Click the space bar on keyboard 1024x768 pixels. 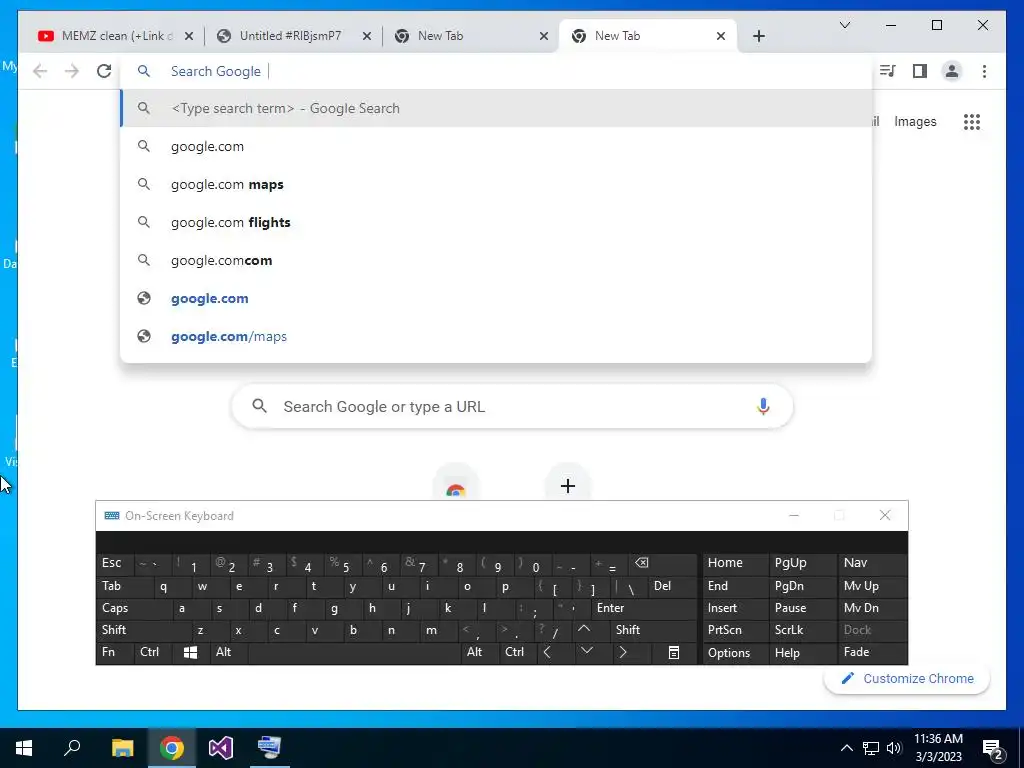tap(354, 652)
